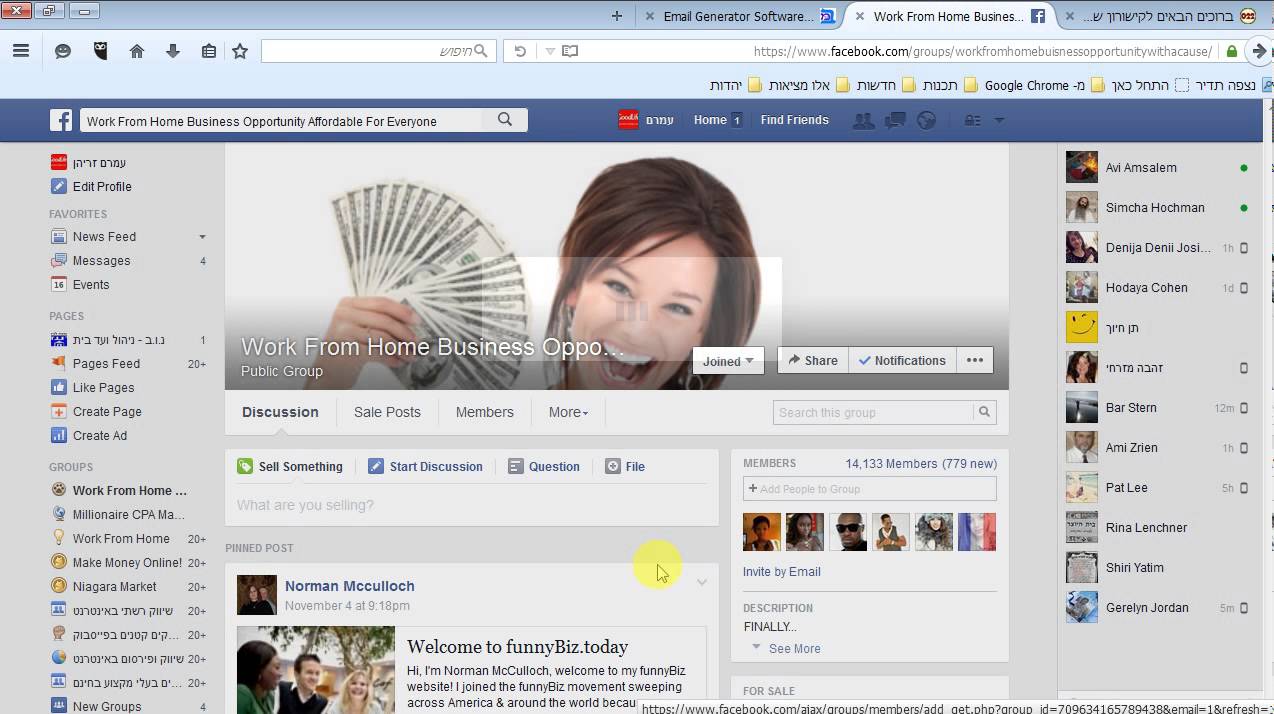Screen dimensions: 1274x714
Task: Open Events in left sidebar
Action: pos(80,284)
